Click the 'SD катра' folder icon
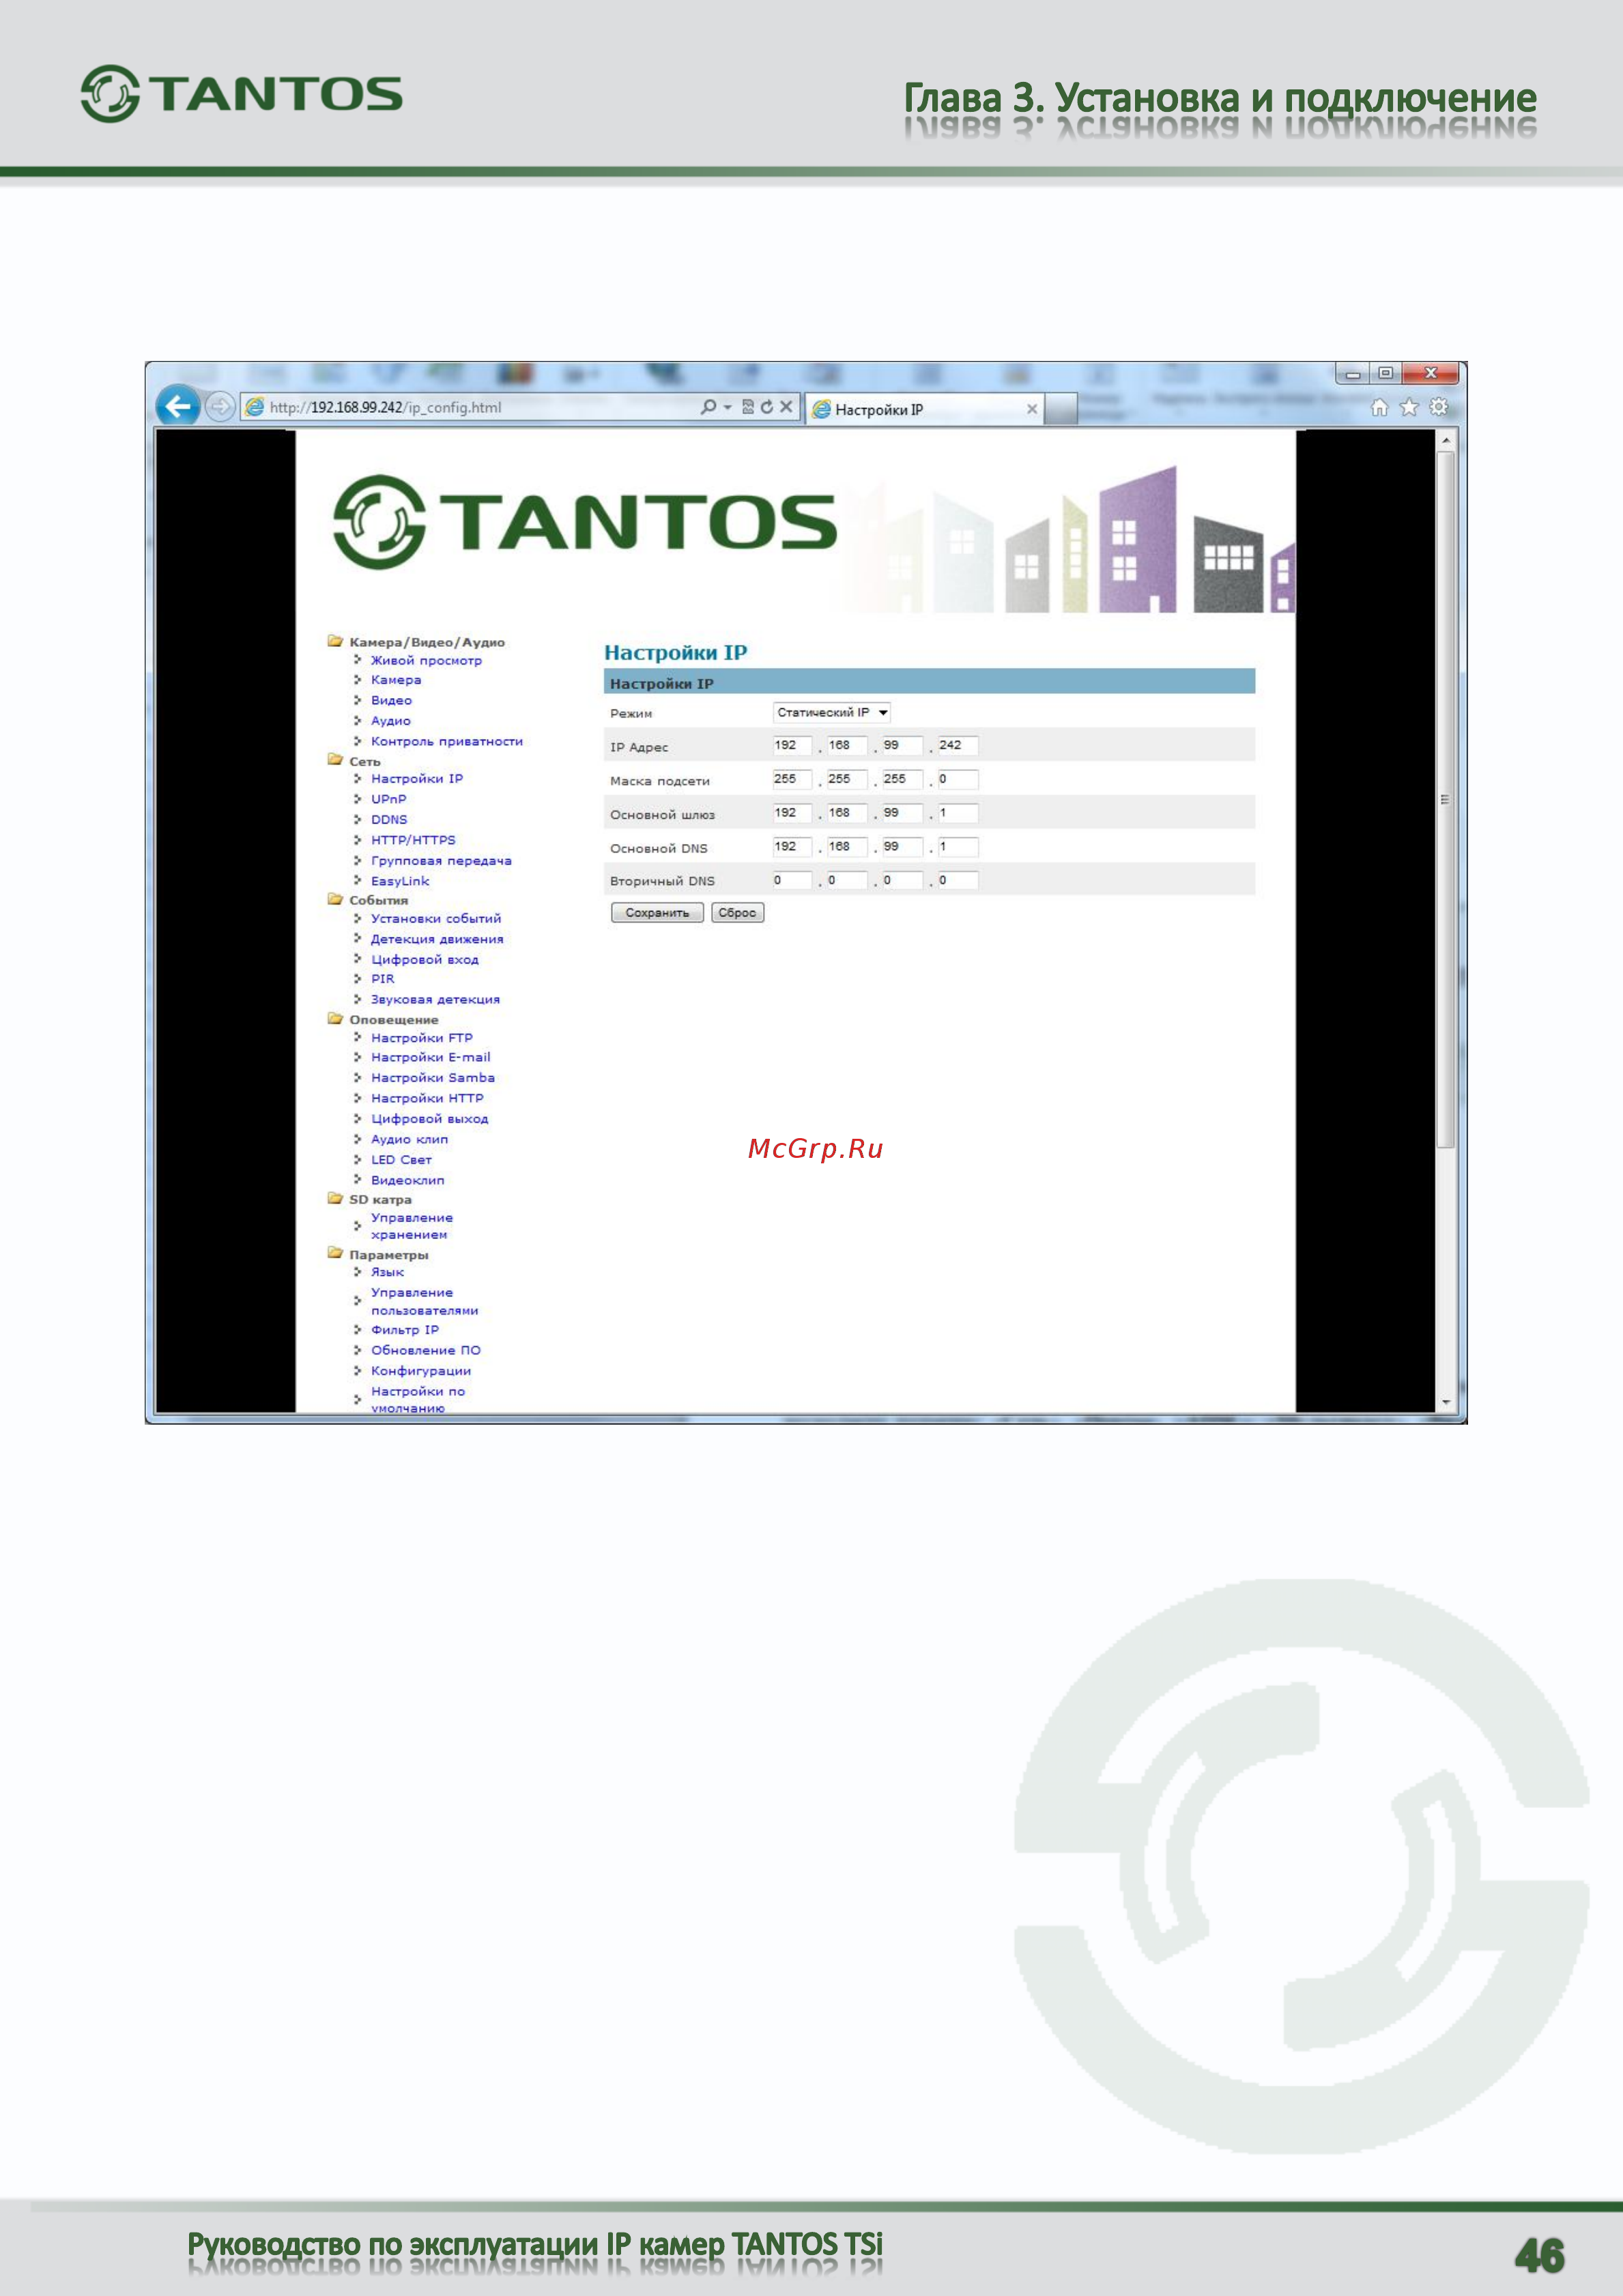The width and height of the screenshot is (1623, 2296). coord(335,1198)
